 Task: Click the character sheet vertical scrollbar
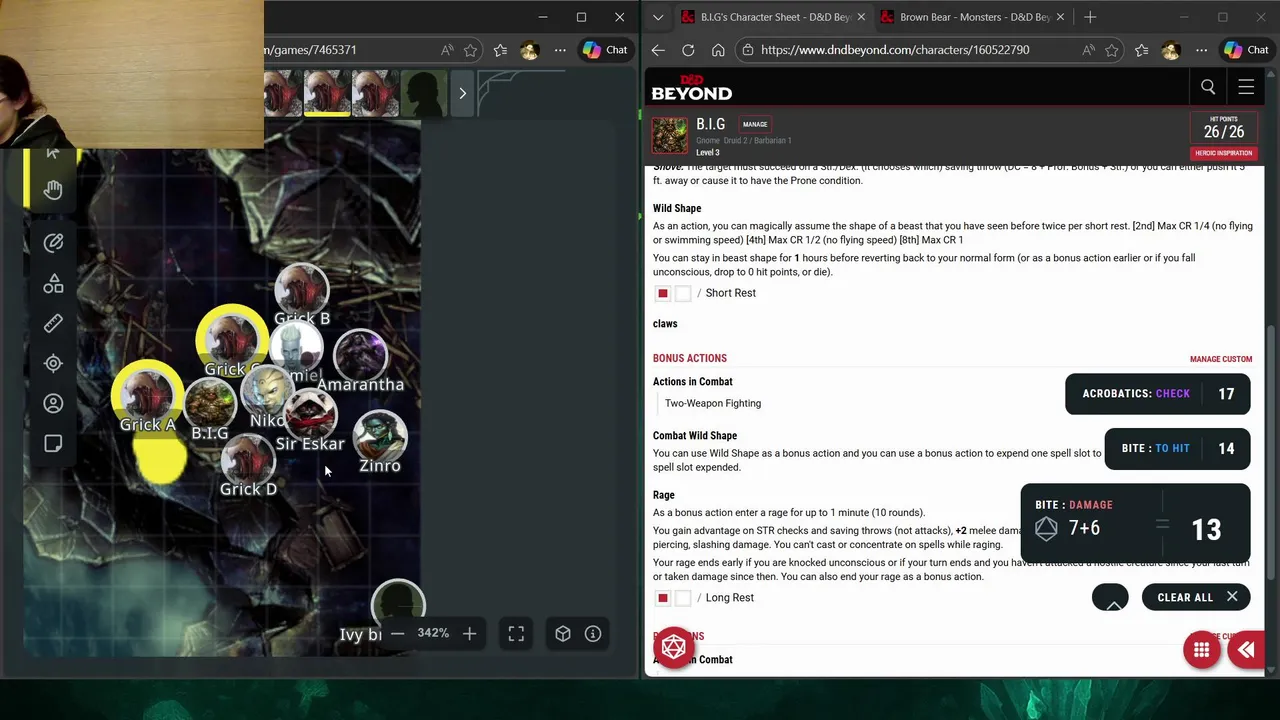(1271, 450)
